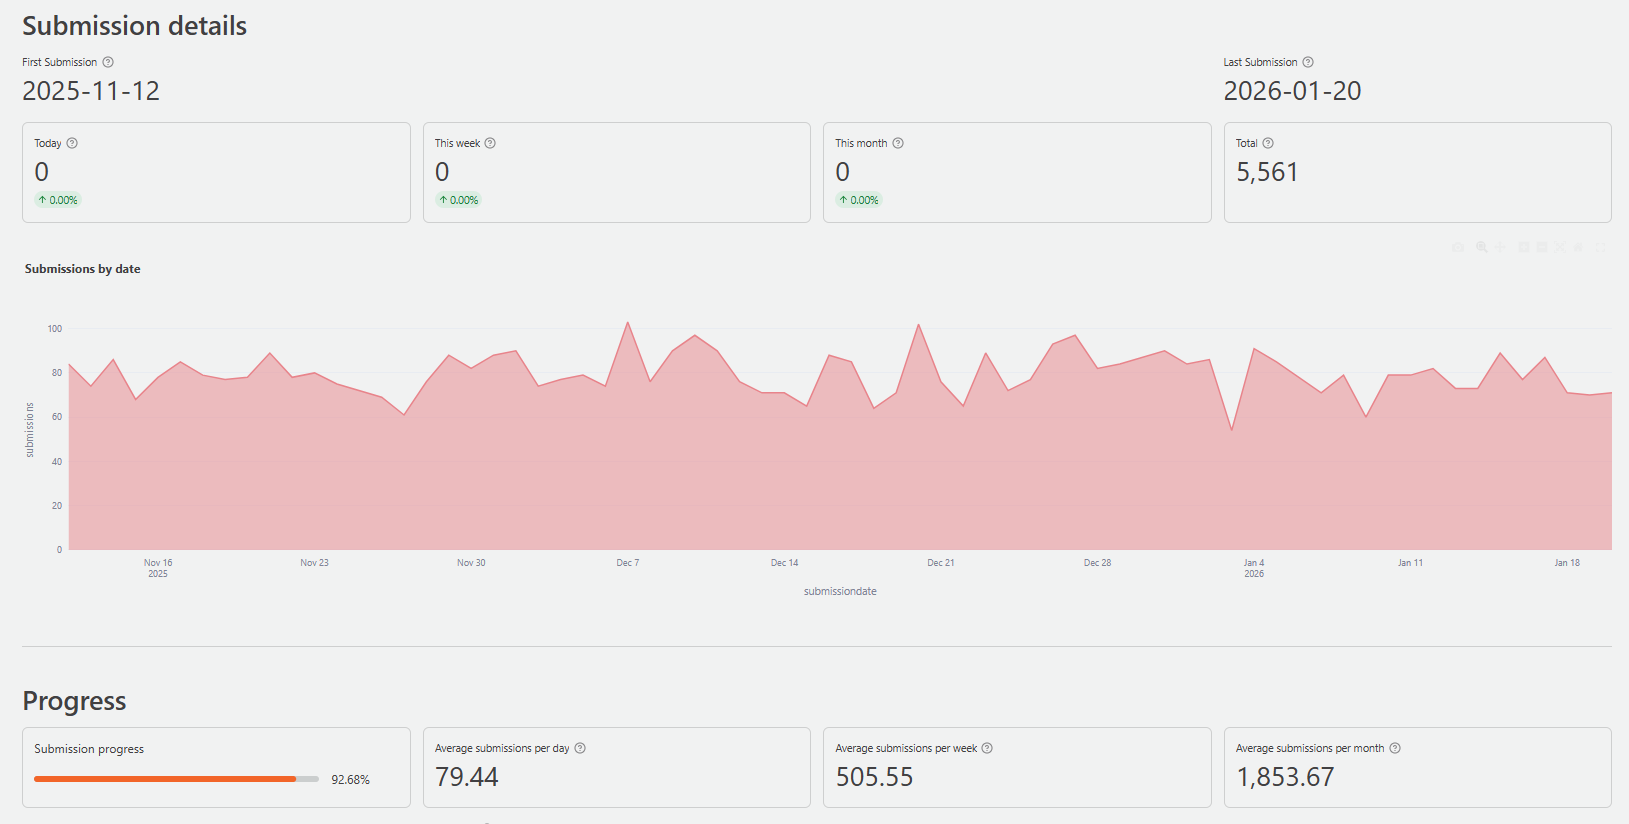Open the chart in fullscreen view
1629x824 pixels.
(1601, 247)
